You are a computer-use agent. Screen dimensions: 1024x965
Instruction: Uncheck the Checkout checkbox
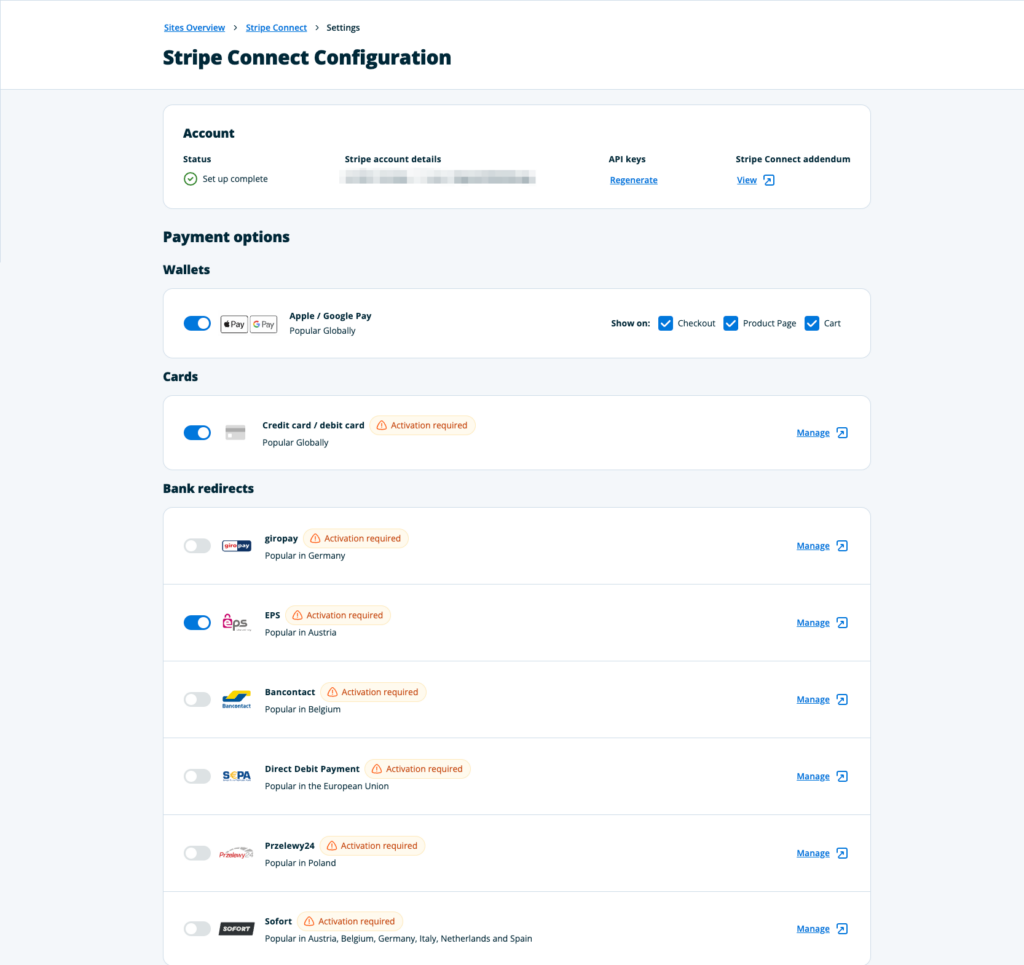coord(666,323)
